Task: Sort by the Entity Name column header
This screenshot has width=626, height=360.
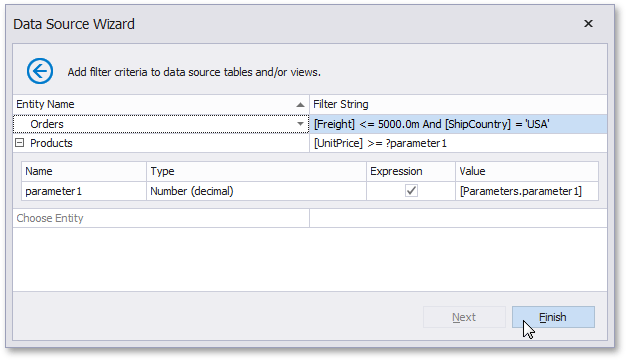Action: 161,105
